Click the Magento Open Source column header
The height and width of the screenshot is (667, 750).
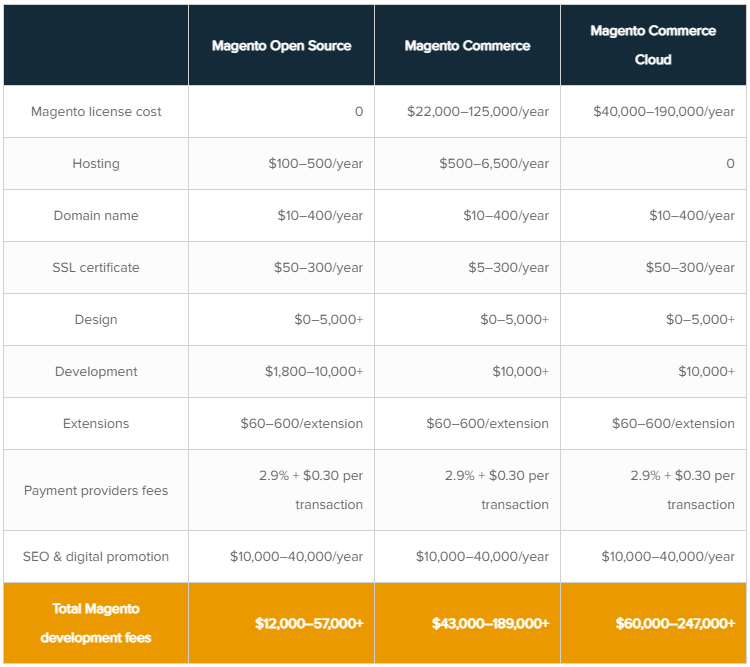(x=280, y=46)
